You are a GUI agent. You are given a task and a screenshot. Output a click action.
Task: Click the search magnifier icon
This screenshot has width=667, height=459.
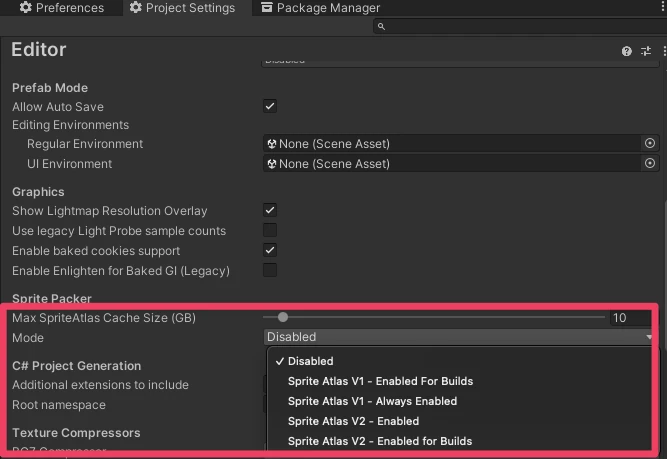(381, 26)
